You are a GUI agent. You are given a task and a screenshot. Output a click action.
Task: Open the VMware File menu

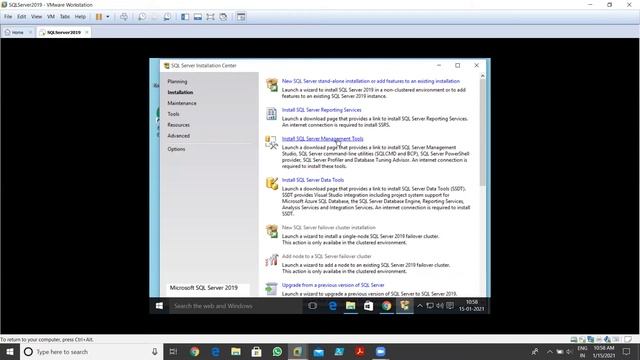(8, 17)
